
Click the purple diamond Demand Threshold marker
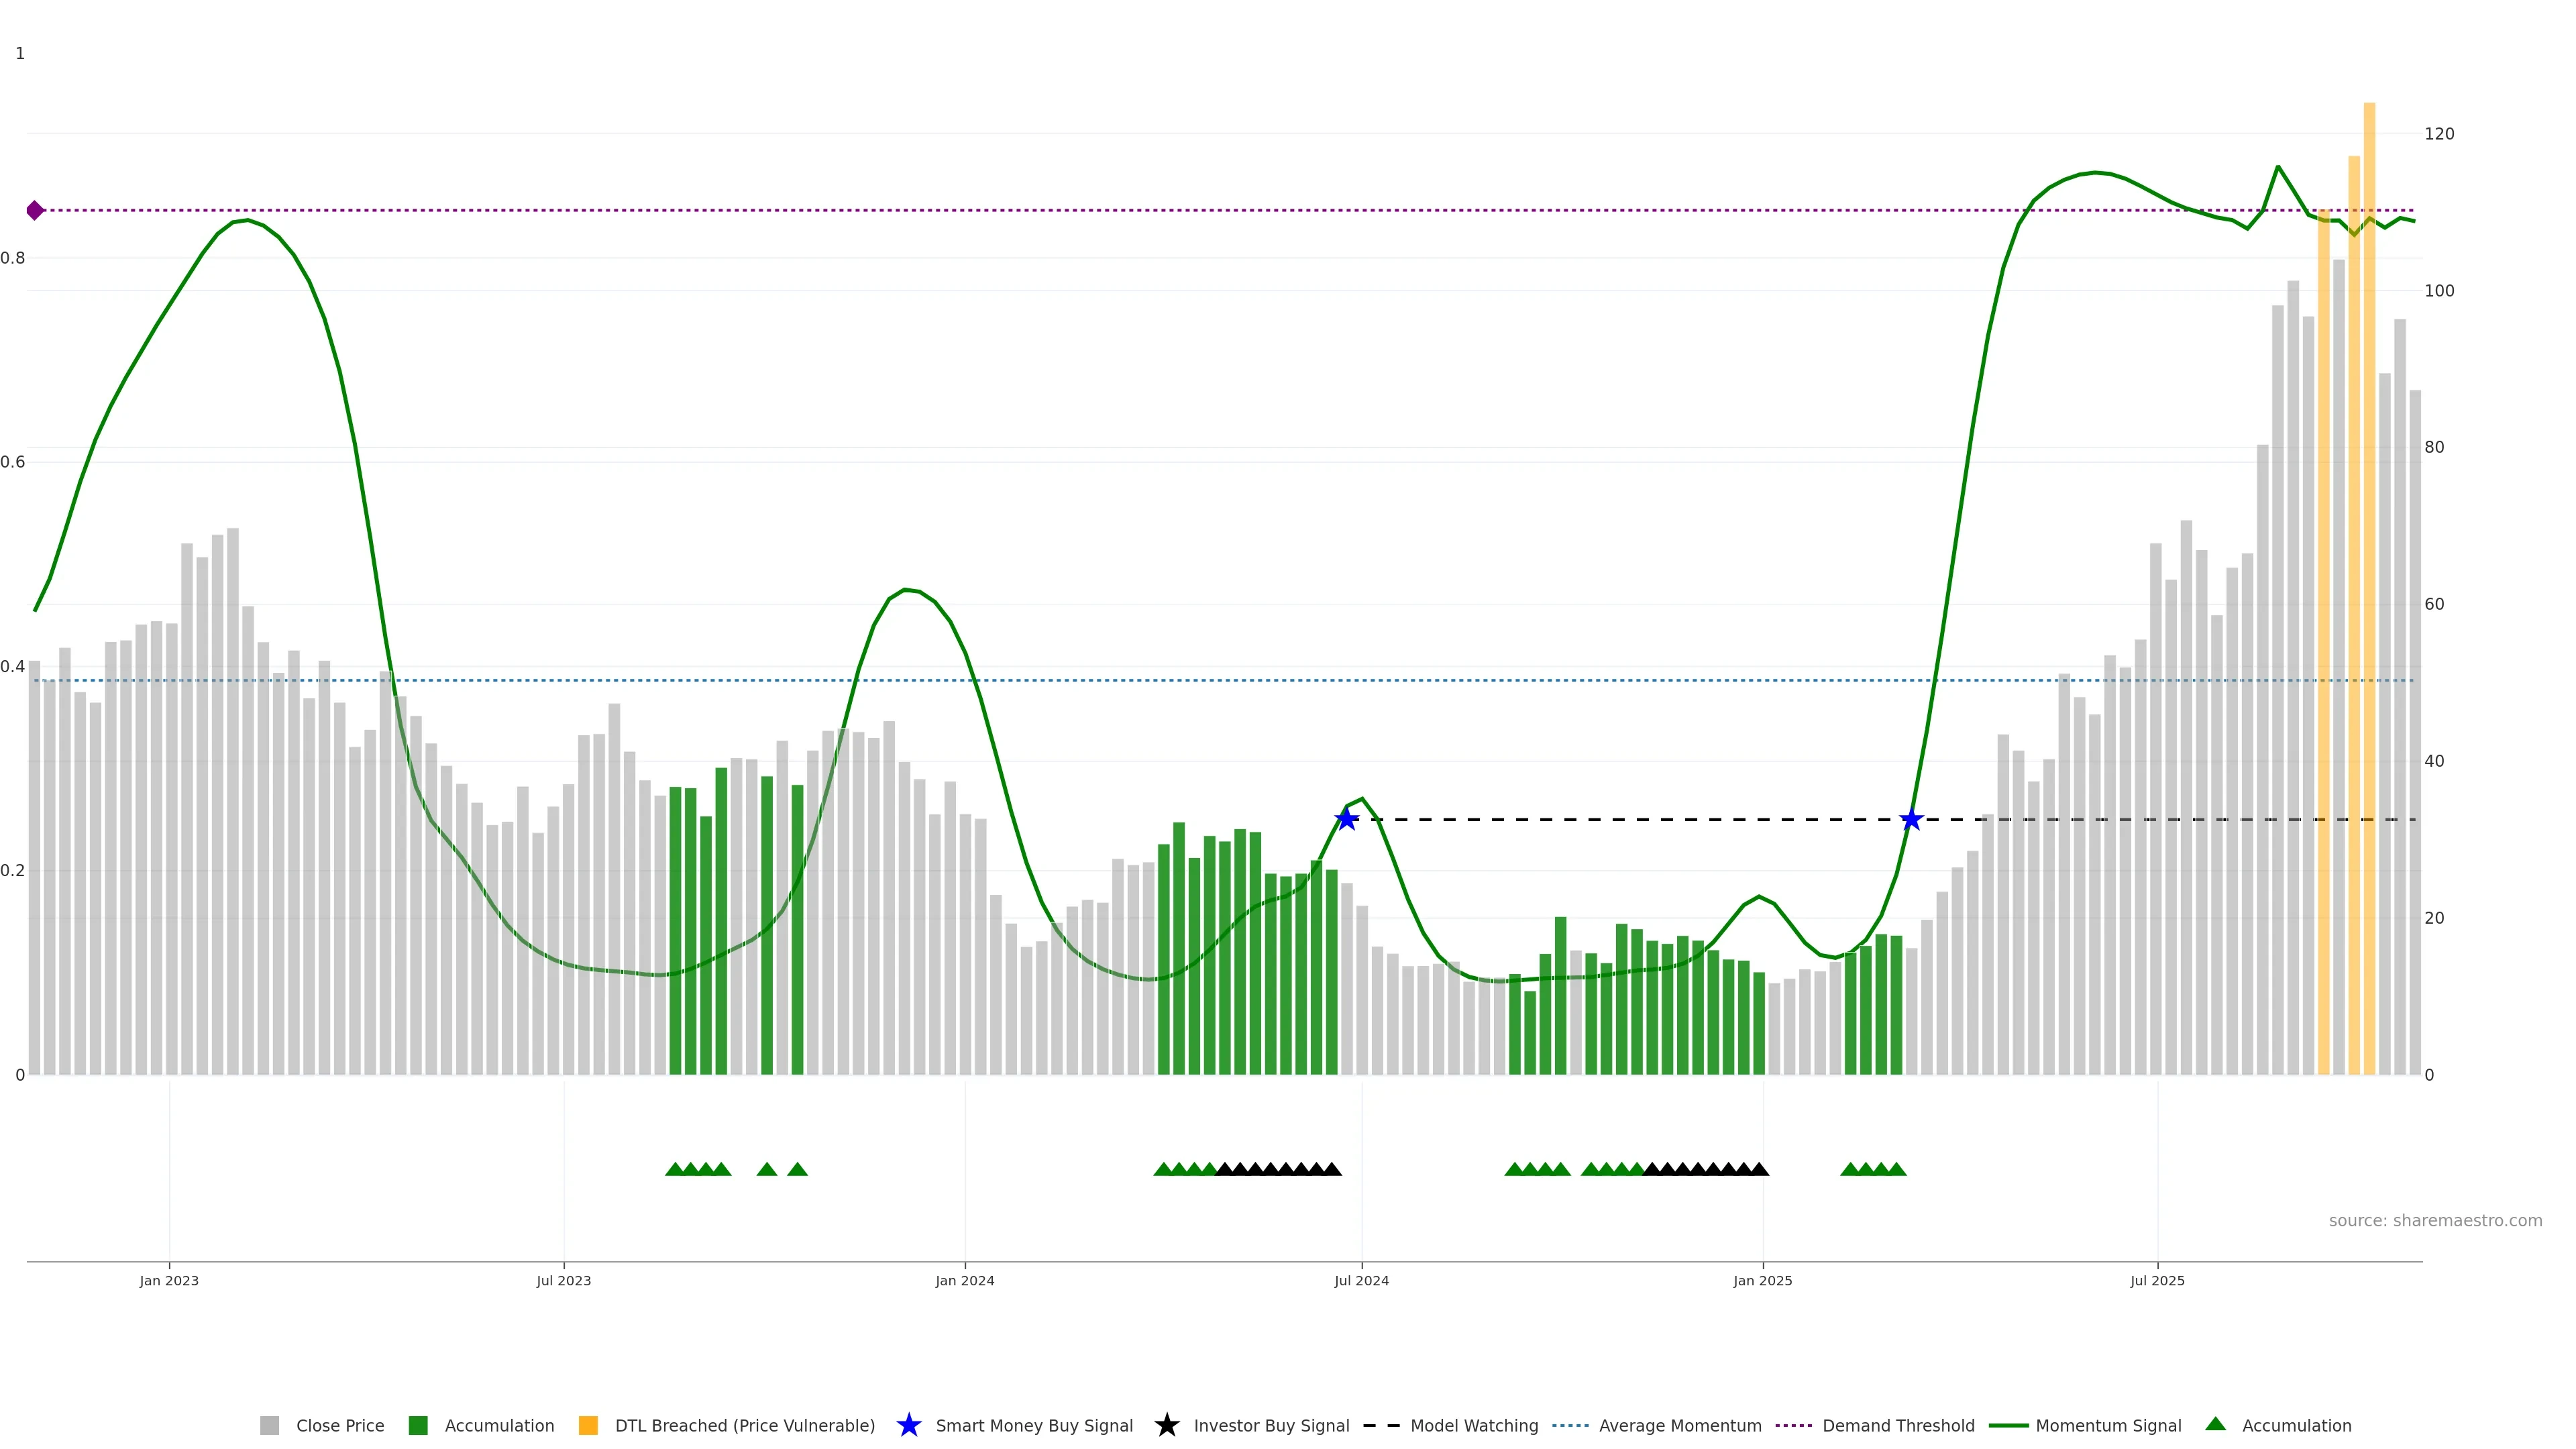[35, 210]
